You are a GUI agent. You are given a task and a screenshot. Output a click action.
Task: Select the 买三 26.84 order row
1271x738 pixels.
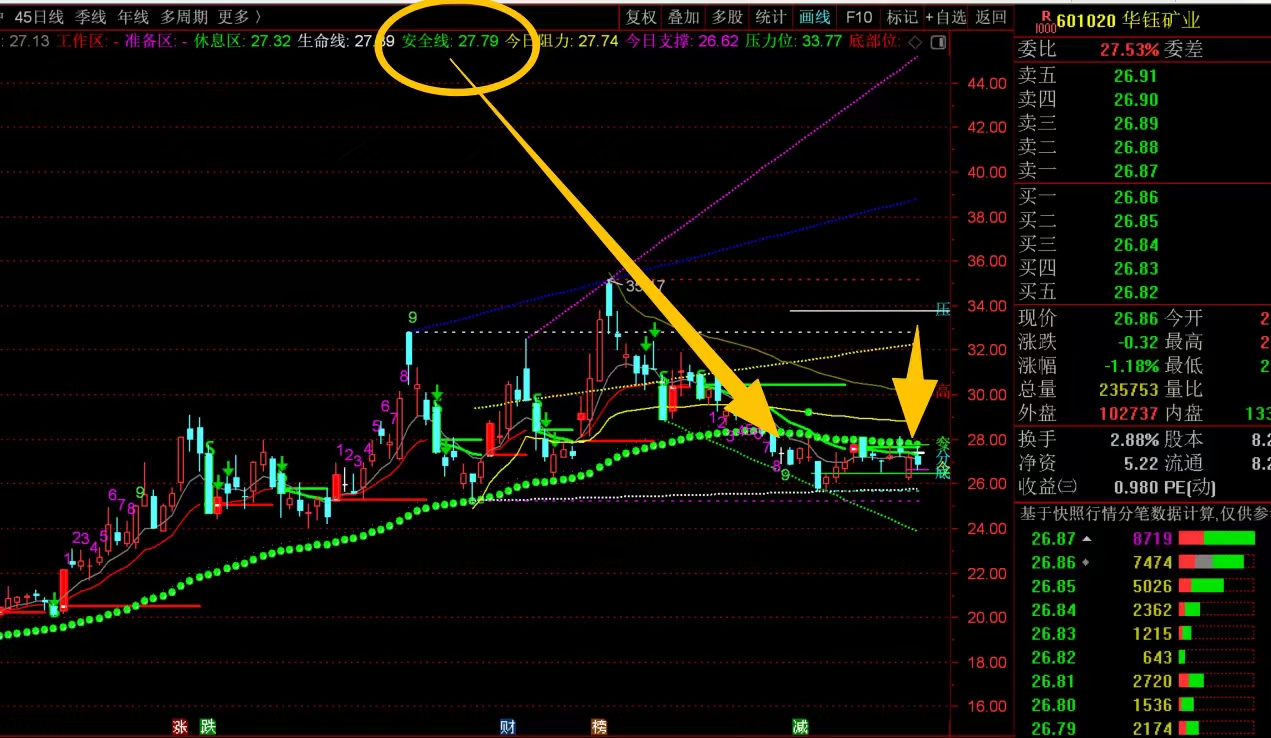tap(1142, 245)
